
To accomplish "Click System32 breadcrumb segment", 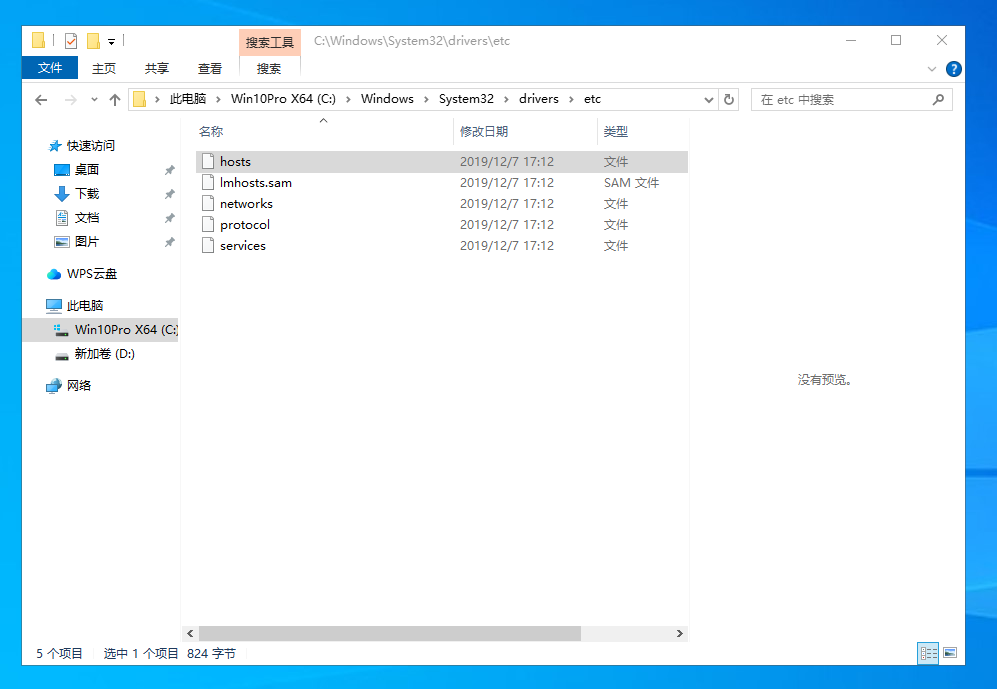I will click(466, 99).
